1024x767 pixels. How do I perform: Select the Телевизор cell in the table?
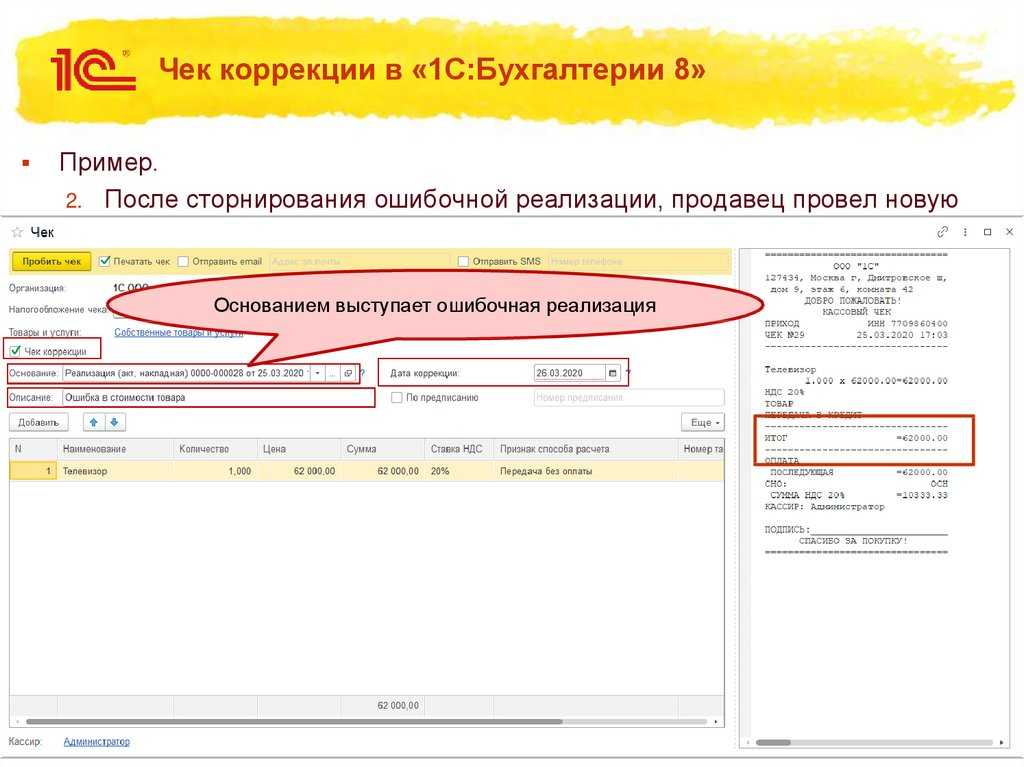(x=116, y=471)
